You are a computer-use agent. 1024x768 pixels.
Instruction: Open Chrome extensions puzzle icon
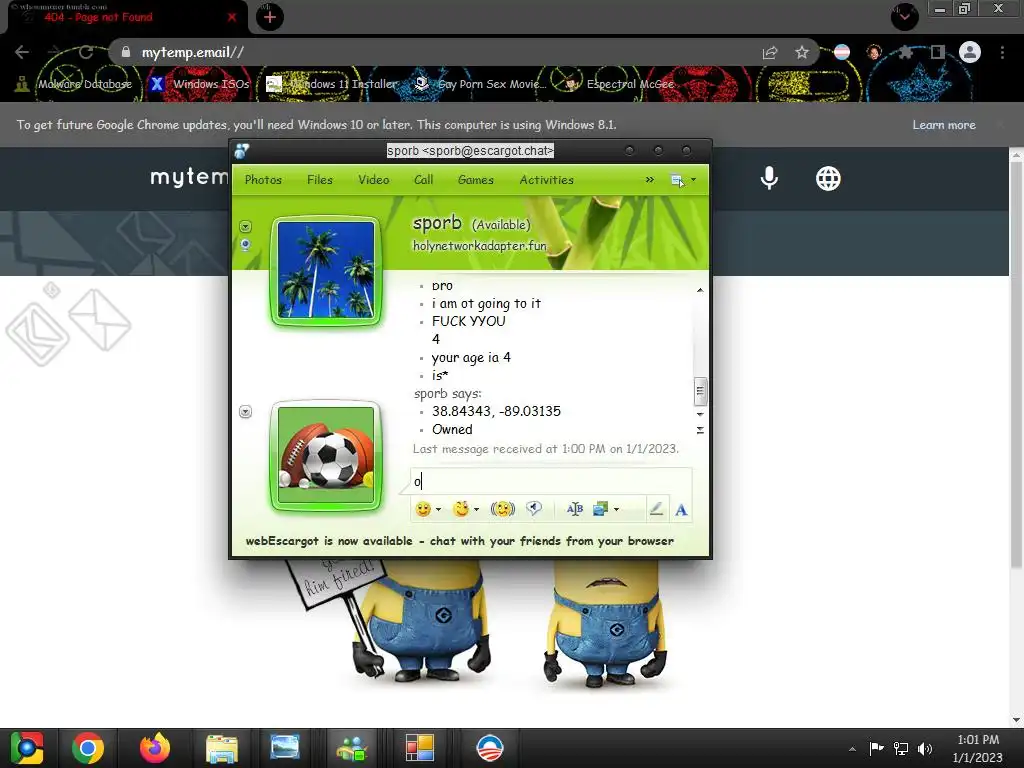[906, 52]
